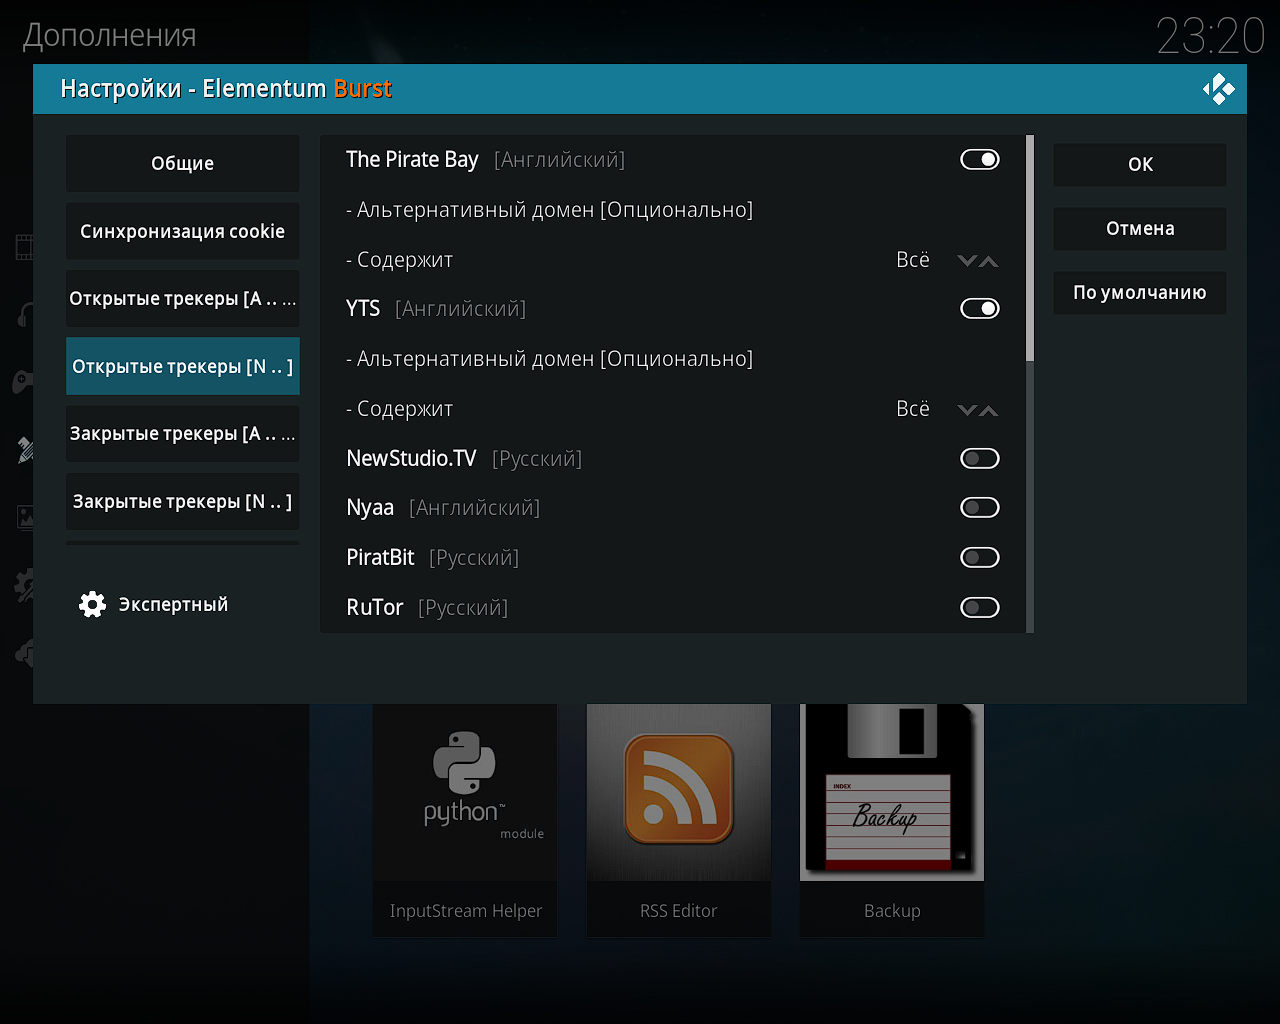This screenshot has height=1024, width=1280.
Task: Click the PiratBit [Русский] row text
Action: point(432,557)
